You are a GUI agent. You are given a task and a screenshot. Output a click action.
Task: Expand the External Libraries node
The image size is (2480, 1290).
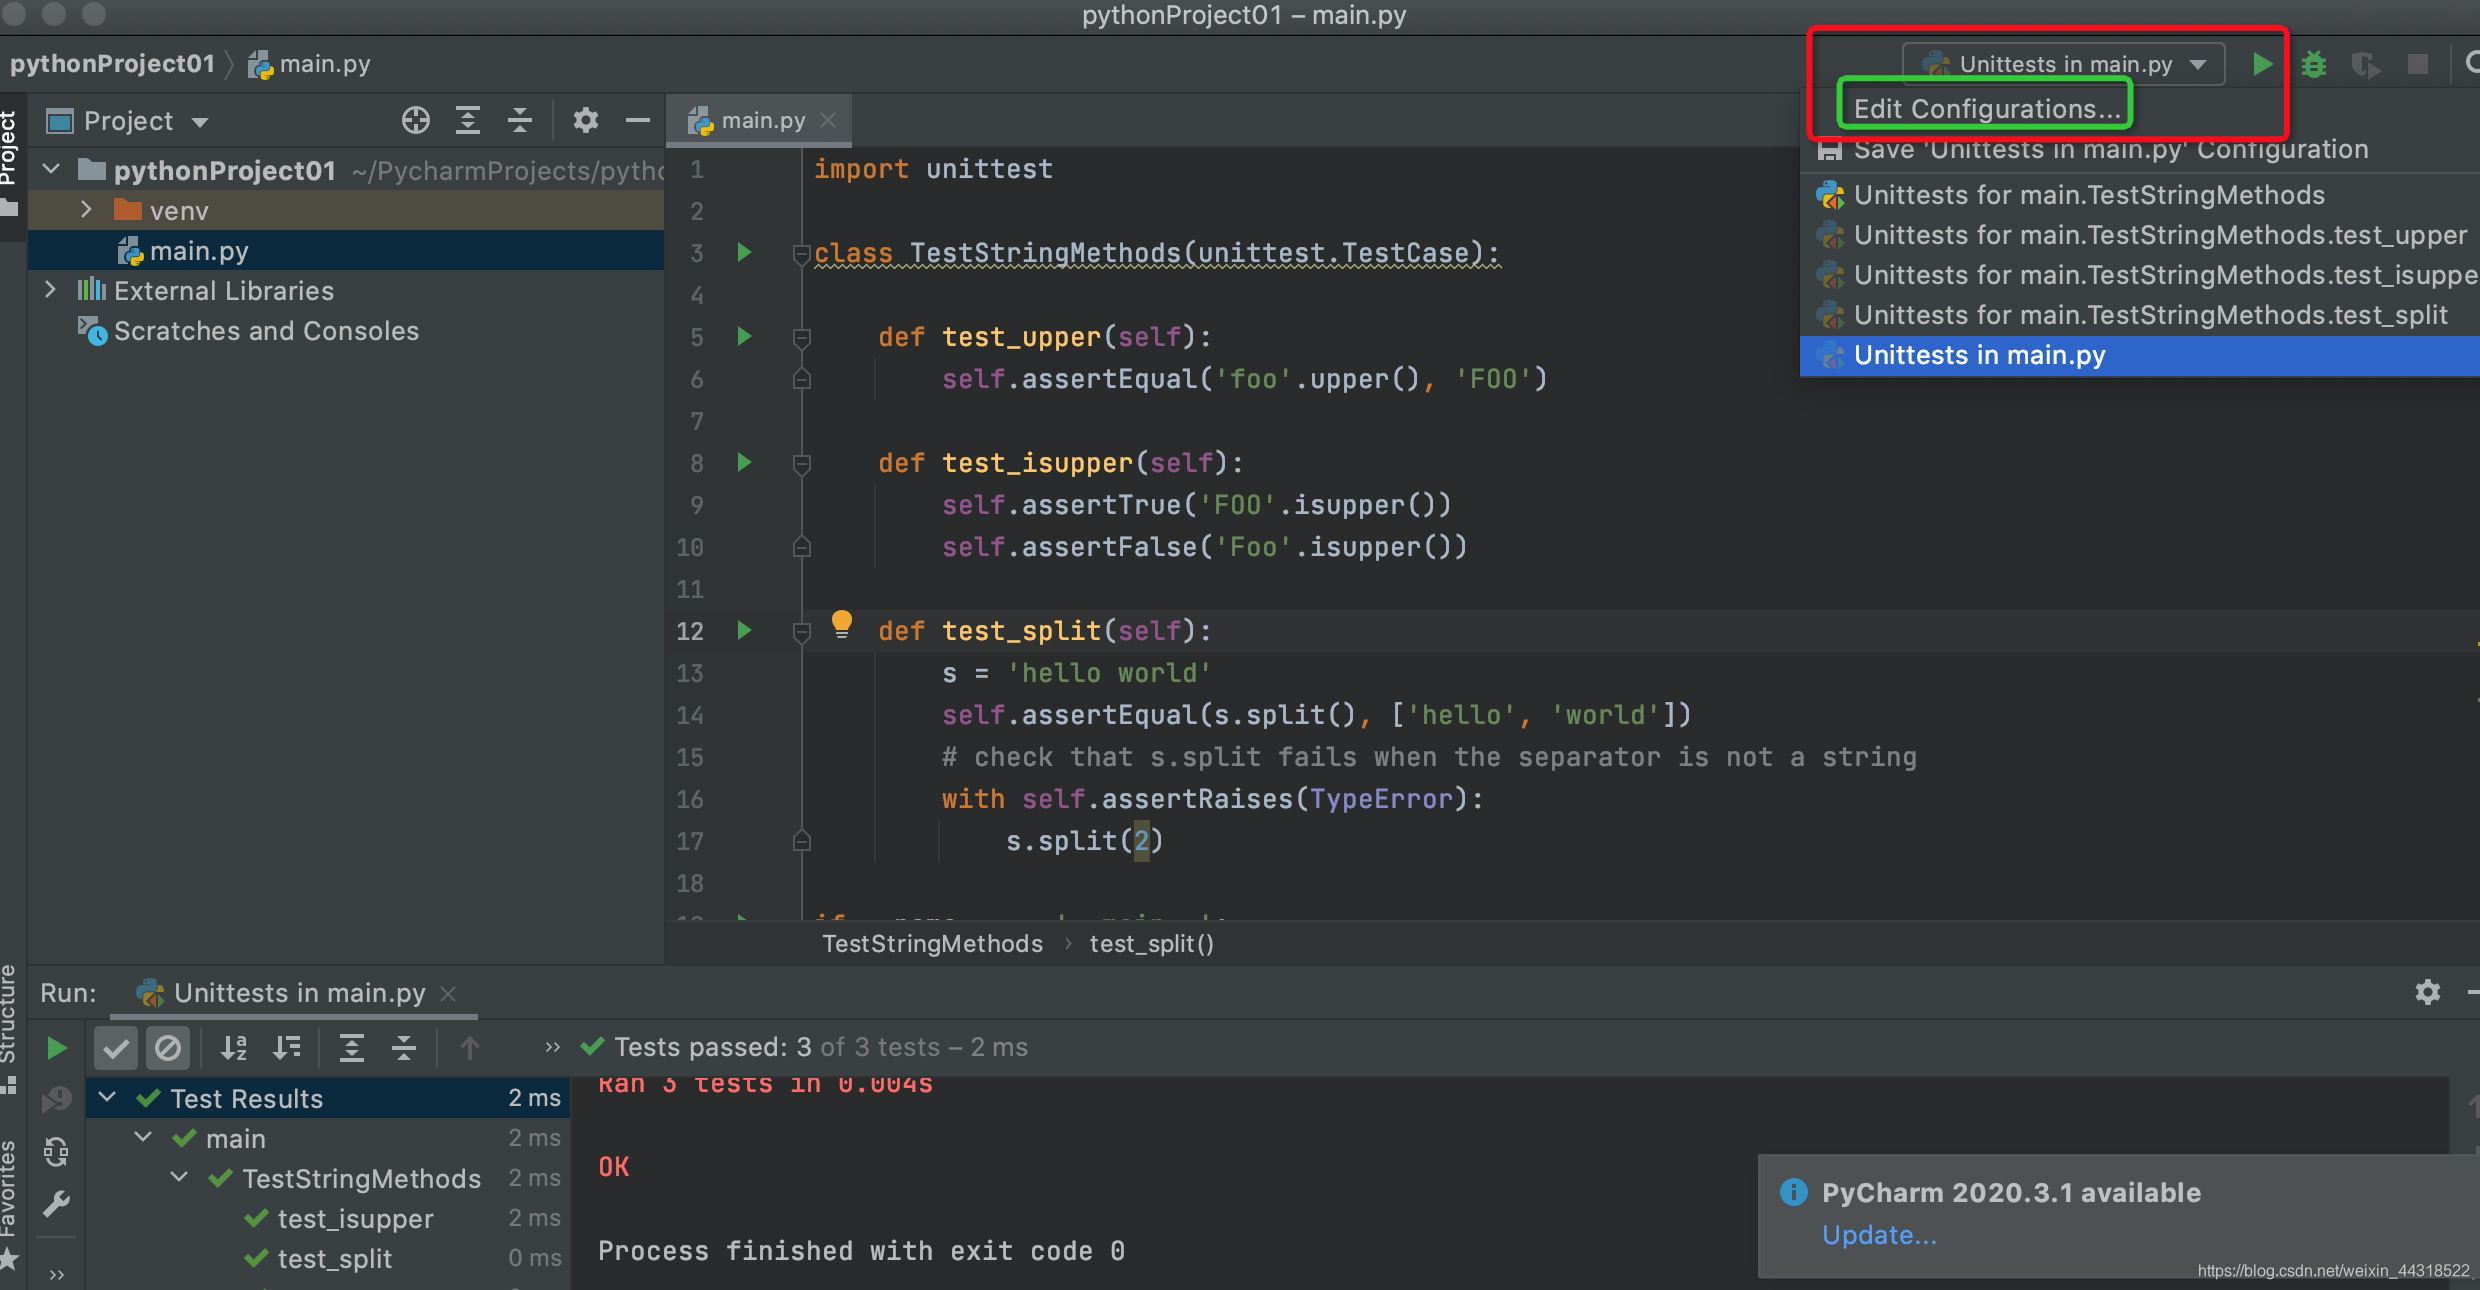pos(50,290)
